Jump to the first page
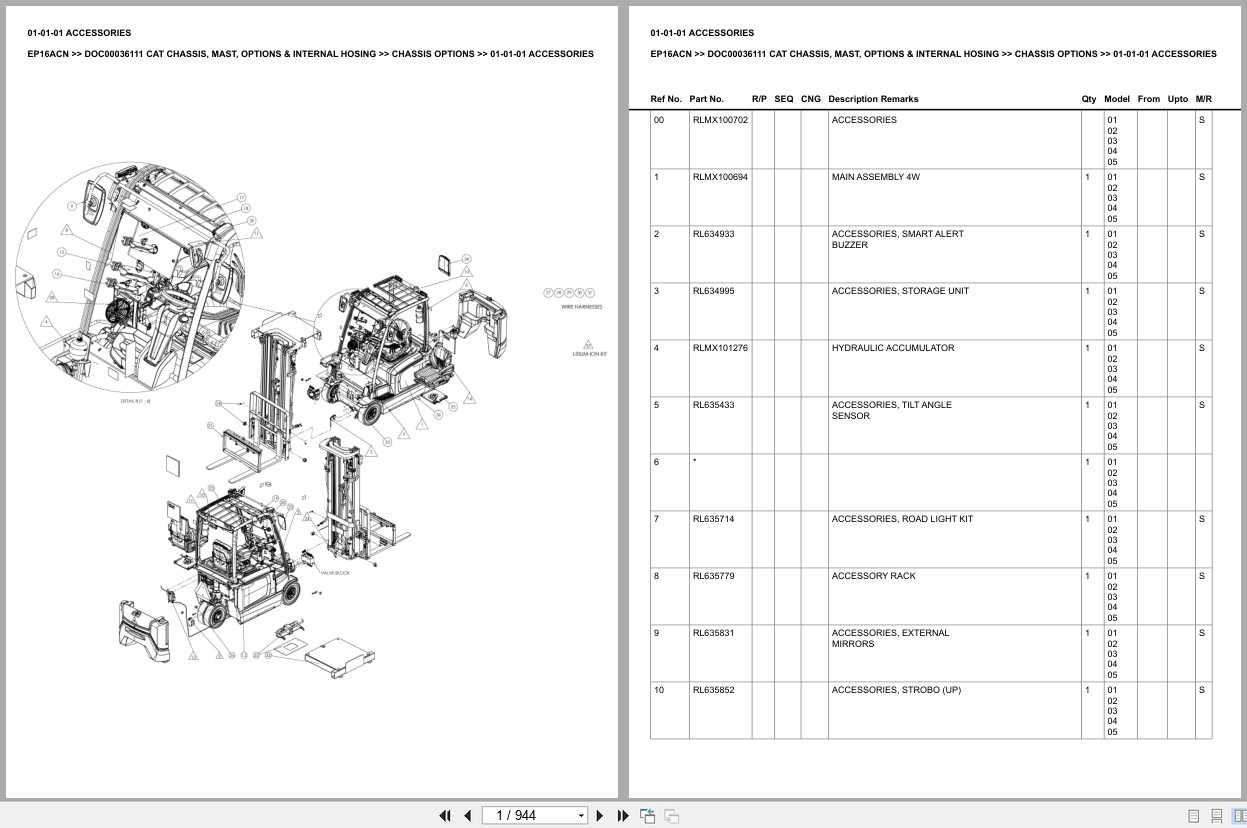Viewport: 1247px width, 828px height. pyautogui.click(x=444, y=816)
